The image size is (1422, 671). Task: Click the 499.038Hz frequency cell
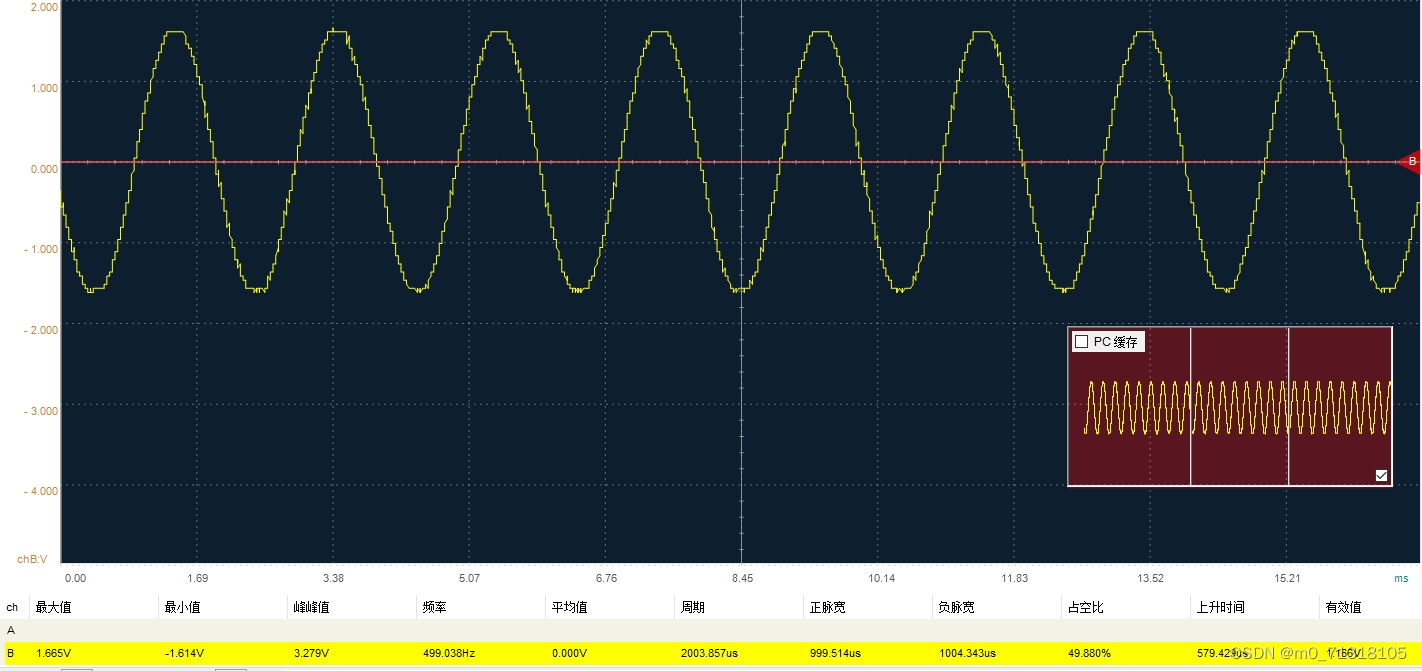(449, 653)
